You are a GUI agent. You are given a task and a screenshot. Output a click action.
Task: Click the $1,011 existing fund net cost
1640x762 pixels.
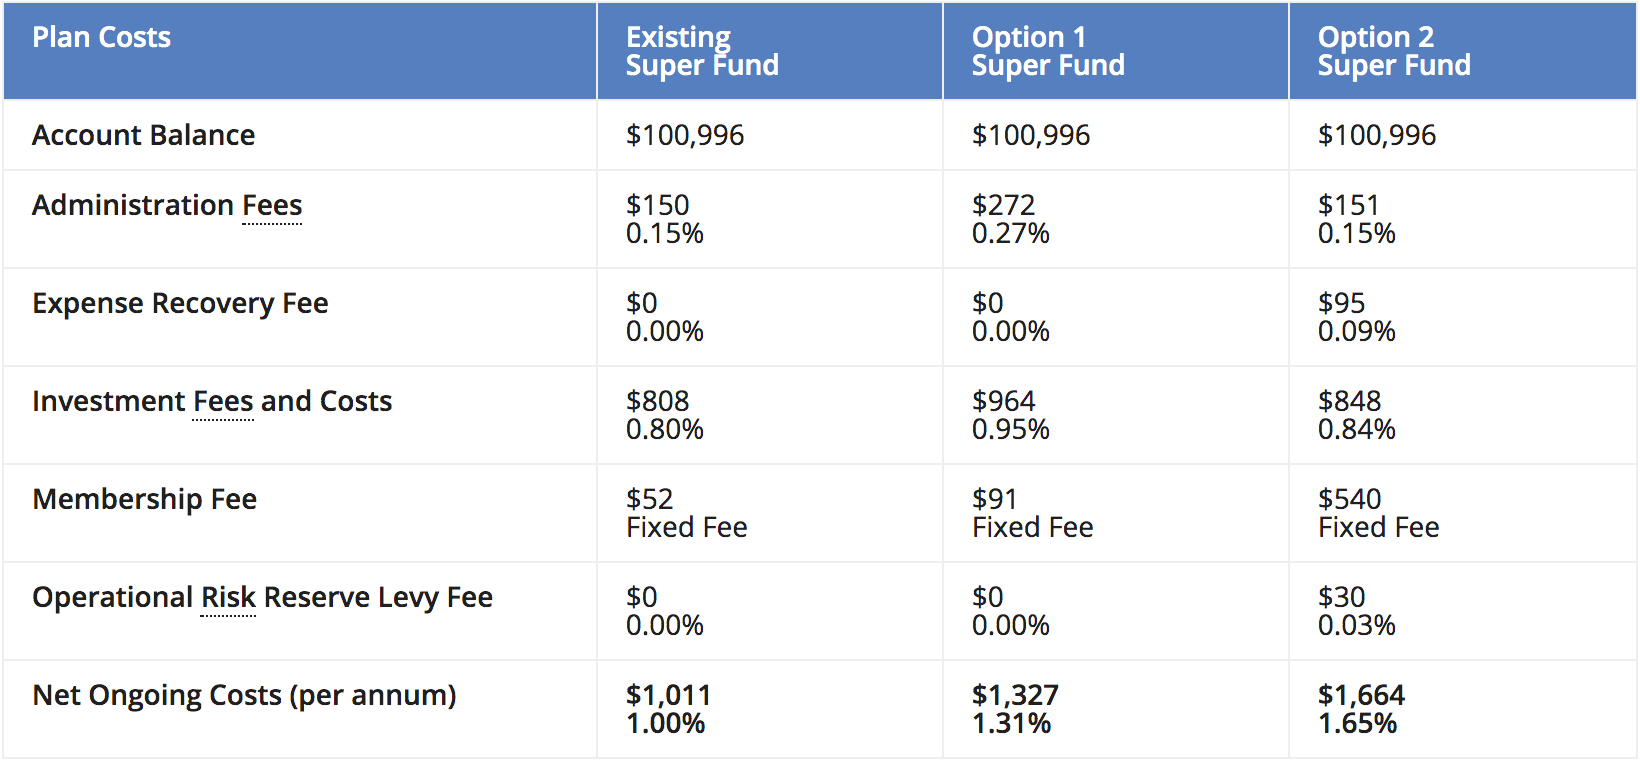tap(668, 695)
